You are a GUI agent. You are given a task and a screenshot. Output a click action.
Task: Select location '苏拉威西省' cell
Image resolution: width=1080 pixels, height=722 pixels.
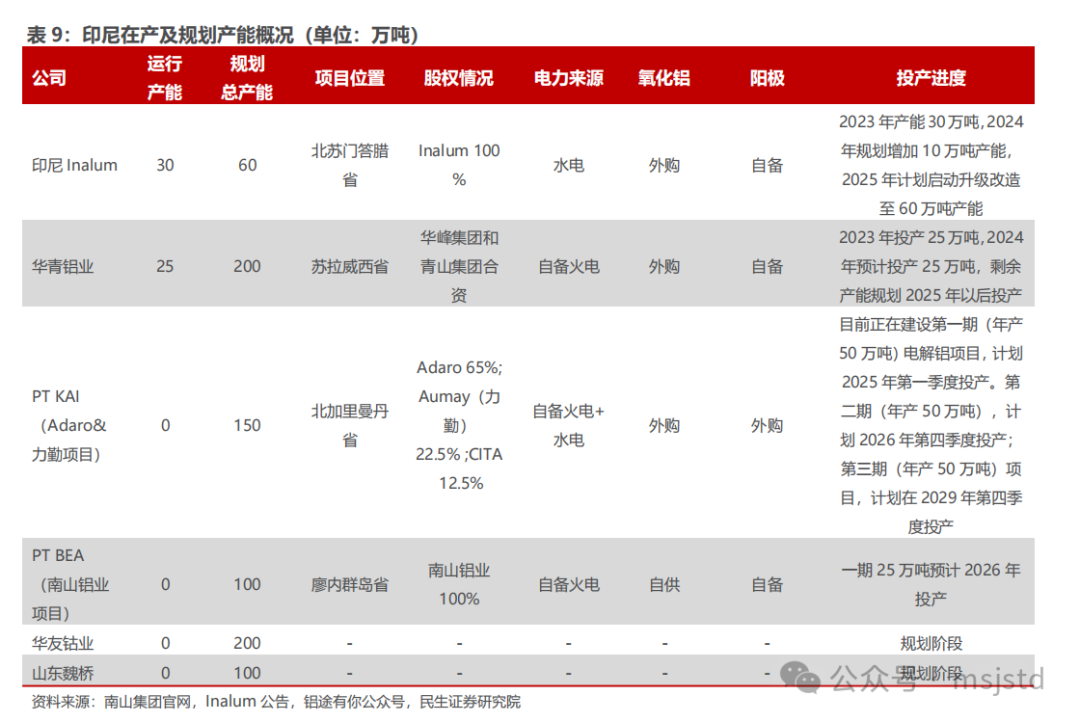point(350,267)
